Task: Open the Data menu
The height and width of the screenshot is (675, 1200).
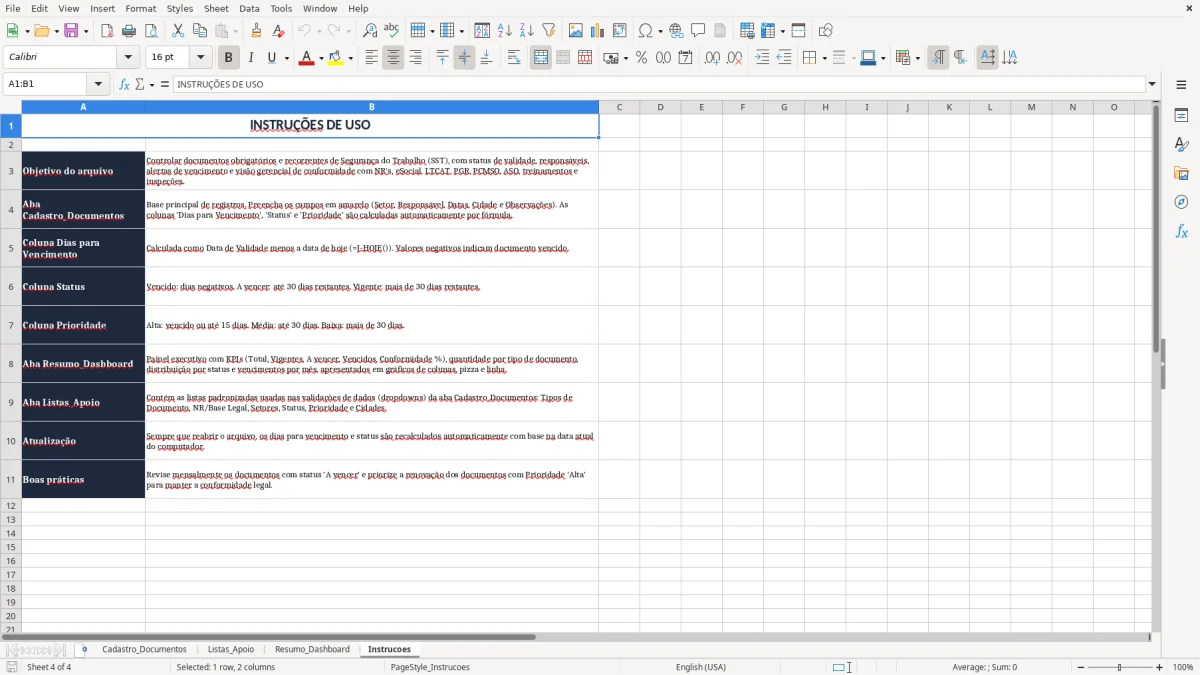Action: click(x=249, y=8)
